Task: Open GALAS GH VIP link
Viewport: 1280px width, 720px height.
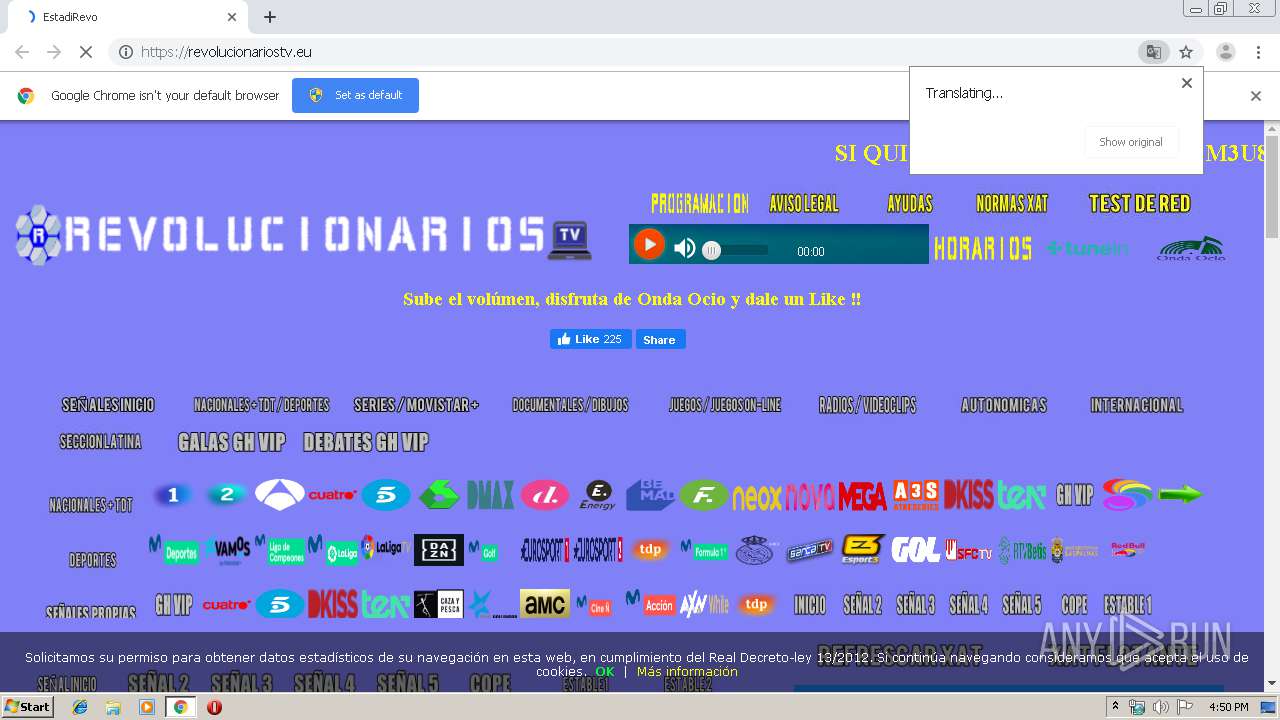Action: coord(231,442)
